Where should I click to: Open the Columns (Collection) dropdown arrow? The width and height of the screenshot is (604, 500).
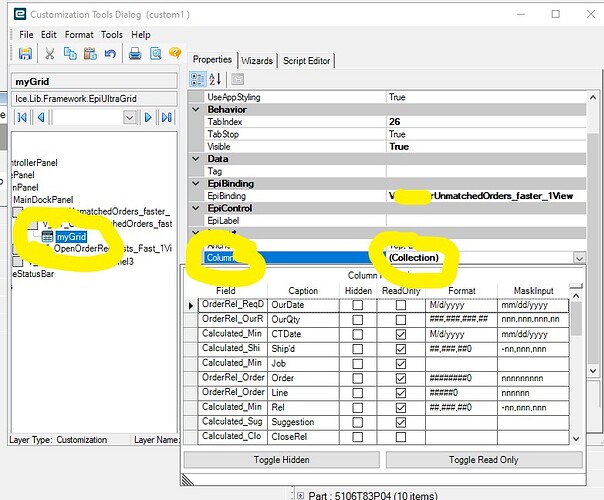click(x=580, y=258)
